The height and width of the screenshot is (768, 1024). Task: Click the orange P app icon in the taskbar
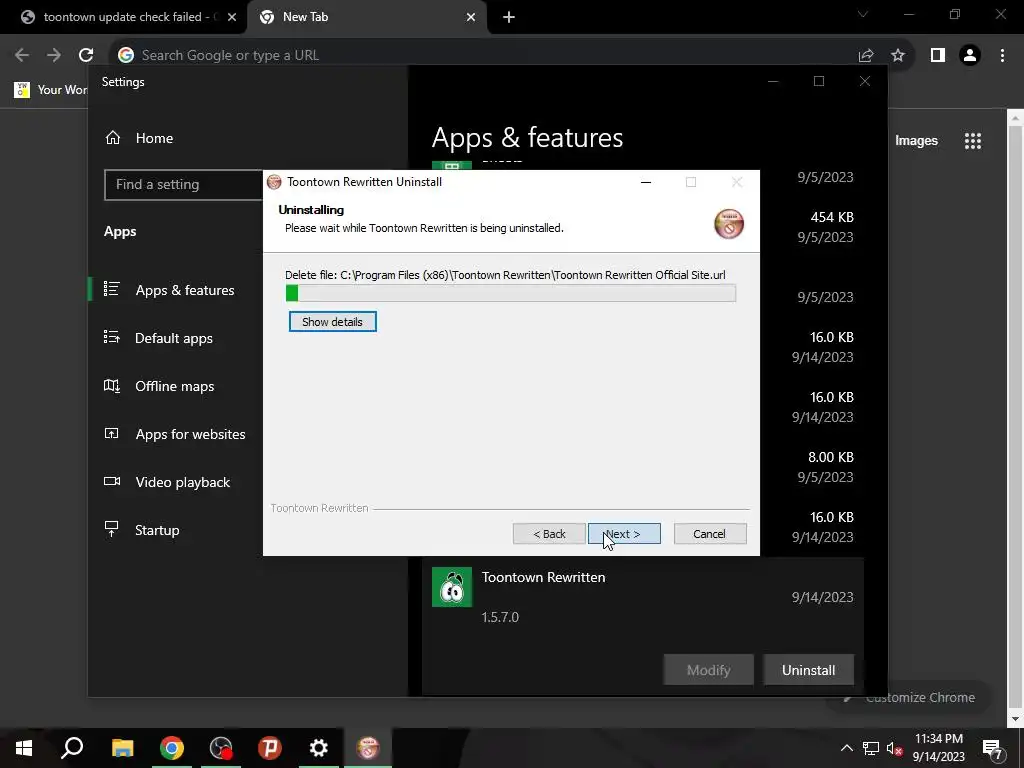(x=270, y=748)
